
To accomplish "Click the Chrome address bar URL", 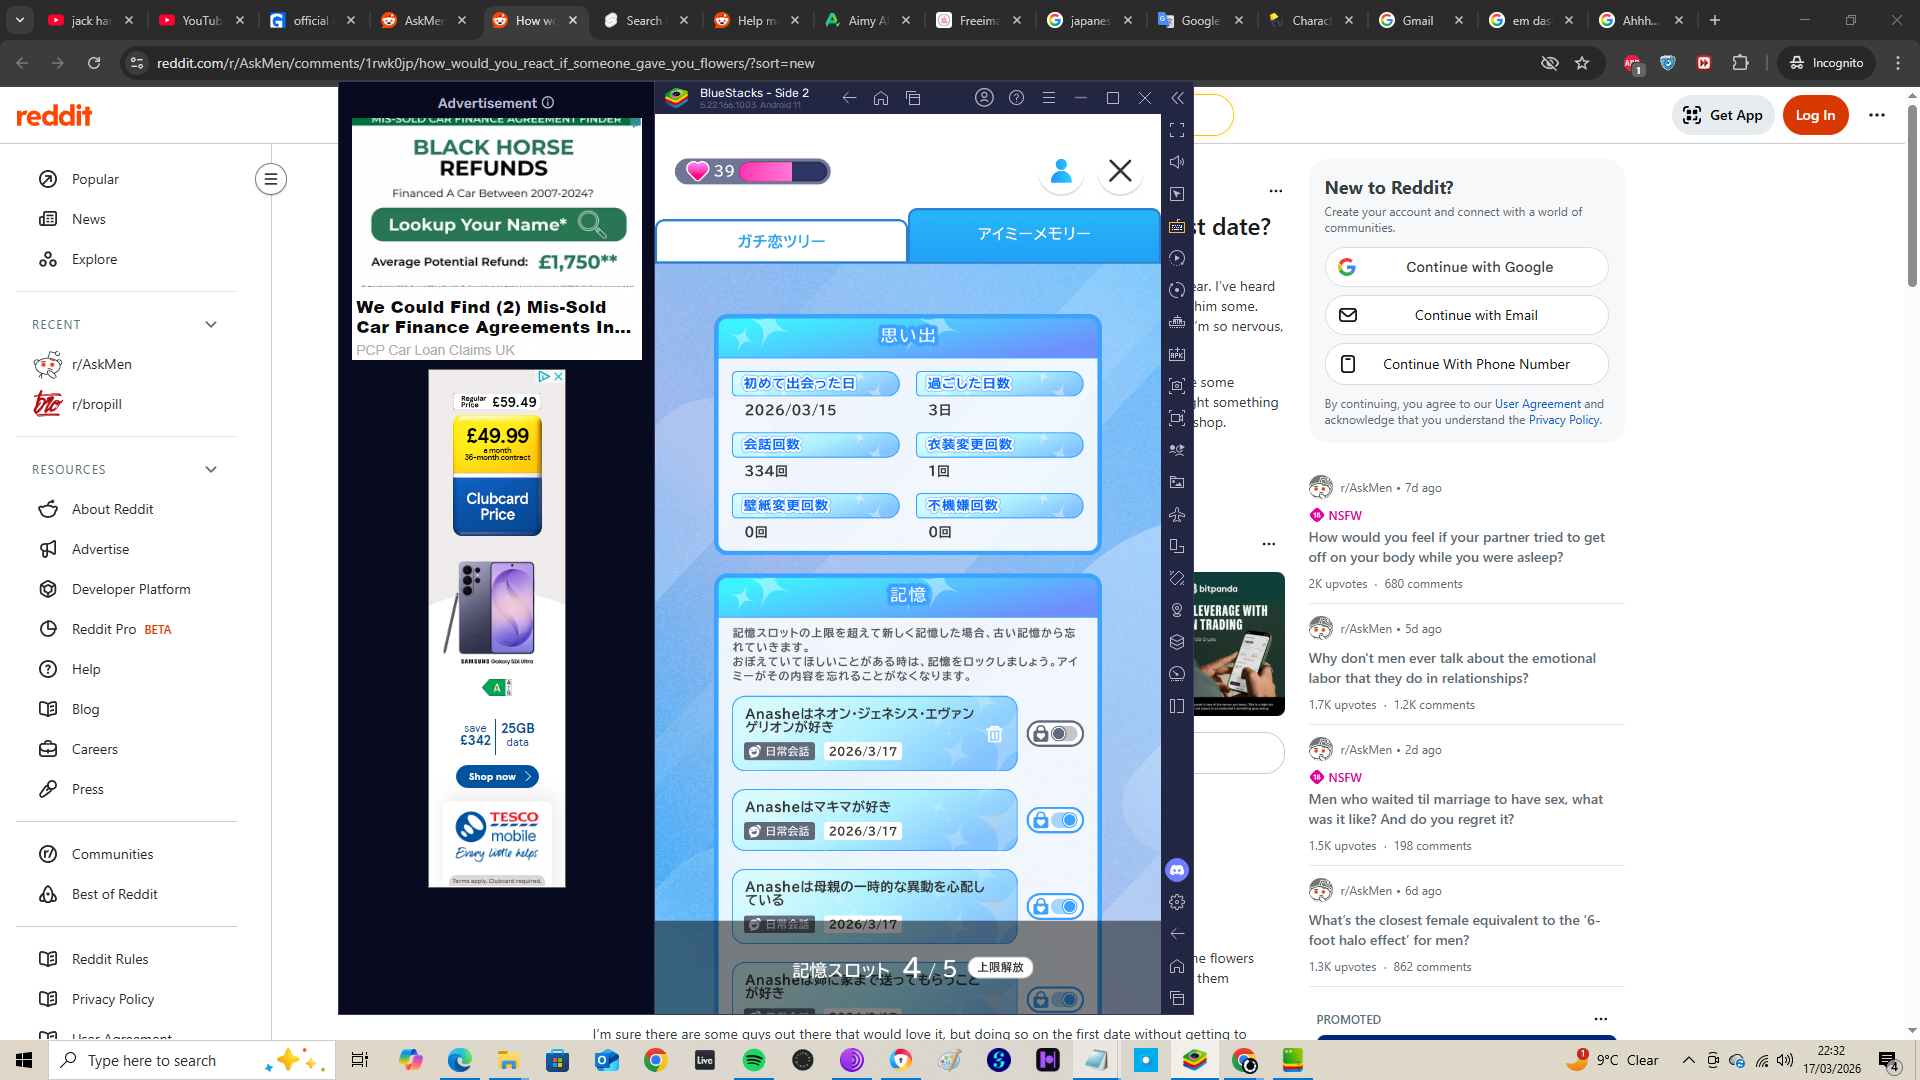I will click(x=486, y=63).
